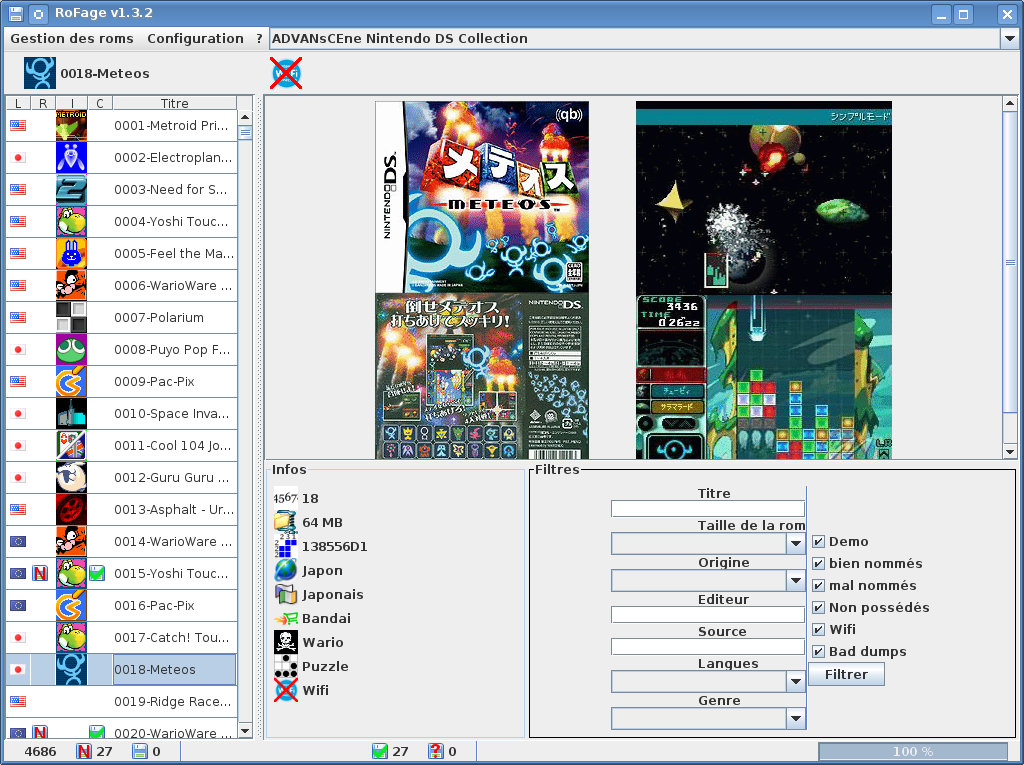Click the Need for Speed icon
This screenshot has height=765, width=1024.
click(x=71, y=189)
